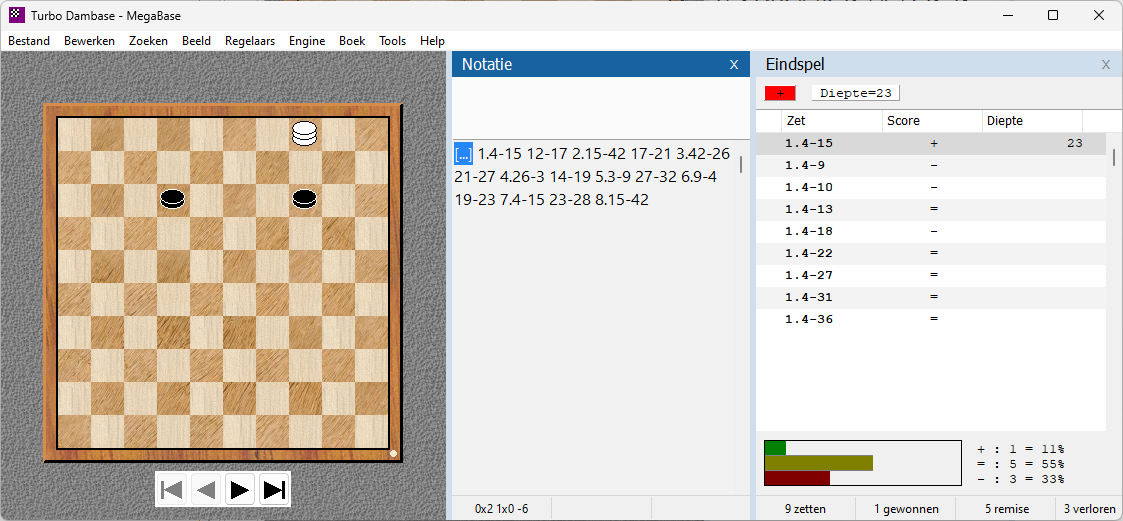Select the right black piece near the king
This screenshot has width=1123, height=521.
click(x=304, y=199)
